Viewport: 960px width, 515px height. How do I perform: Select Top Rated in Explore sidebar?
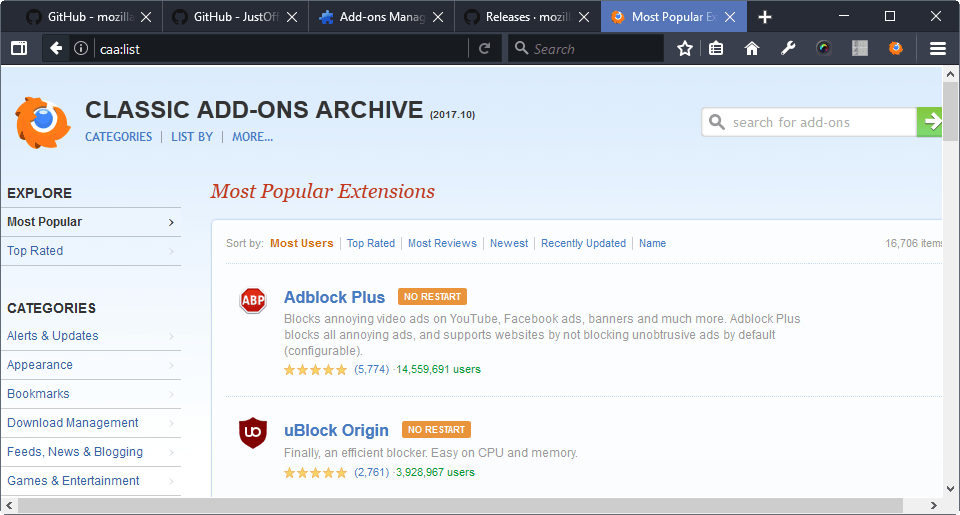91,251
